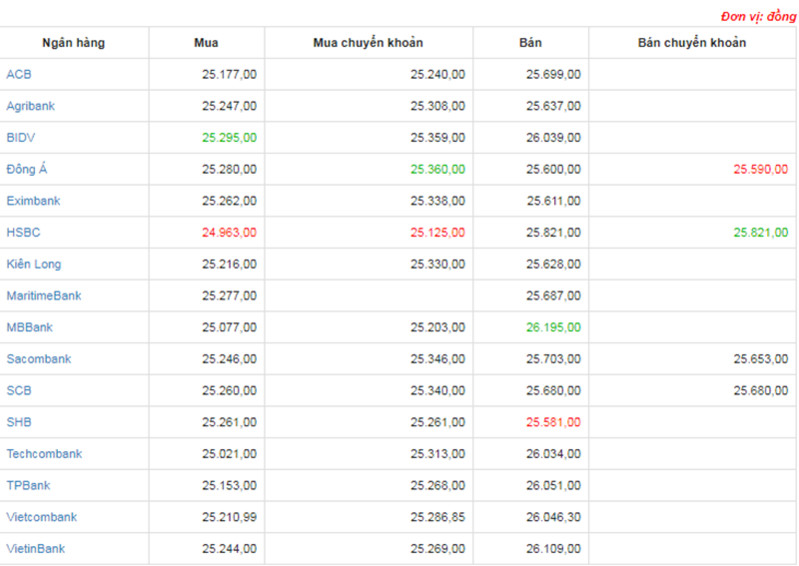Image resolution: width=799 pixels, height=566 pixels.
Task: Click the Bán chuyển khoản column header
Action: [692, 43]
